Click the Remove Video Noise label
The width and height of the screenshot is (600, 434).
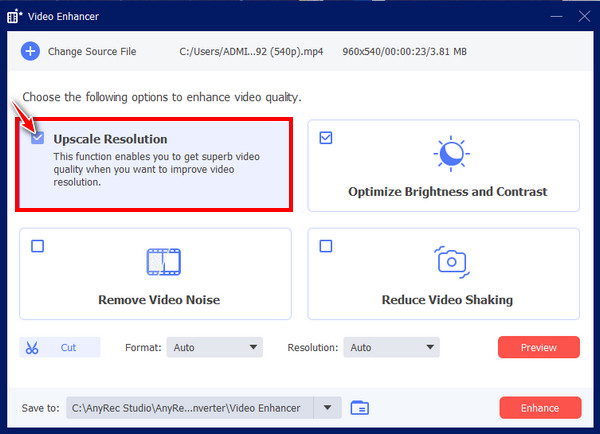point(159,300)
